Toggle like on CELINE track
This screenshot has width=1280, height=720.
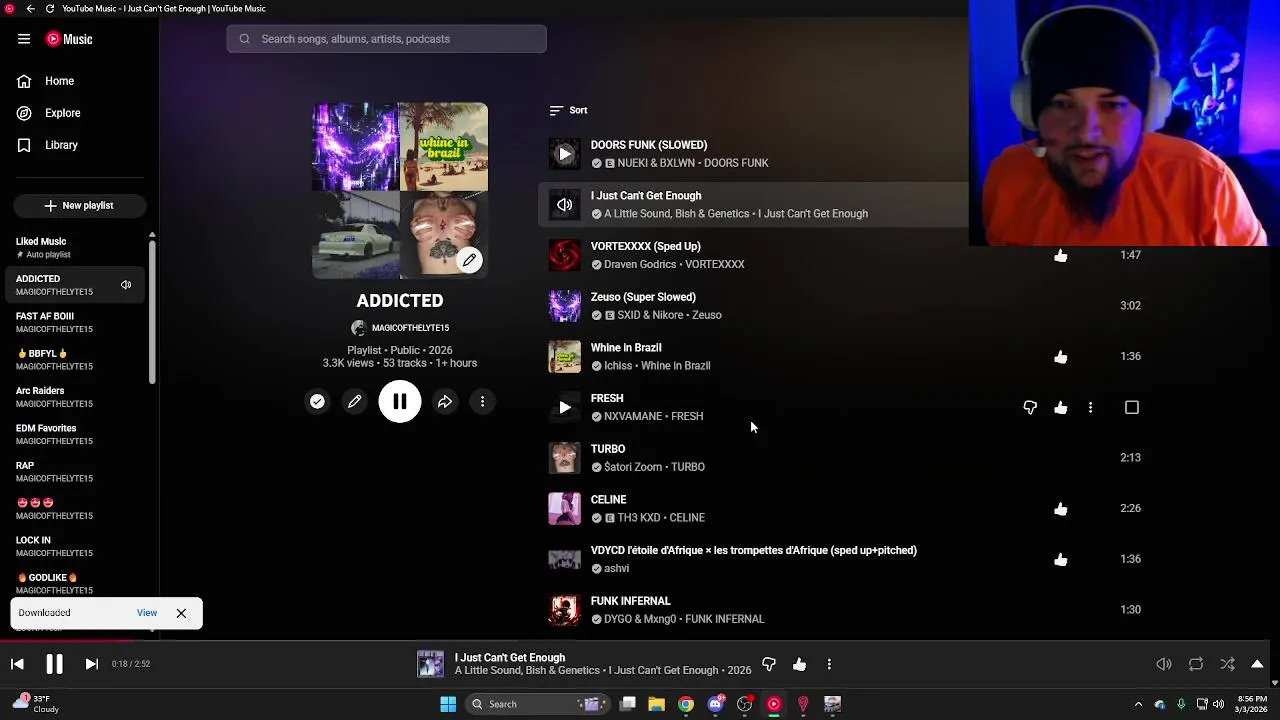[1060, 509]
